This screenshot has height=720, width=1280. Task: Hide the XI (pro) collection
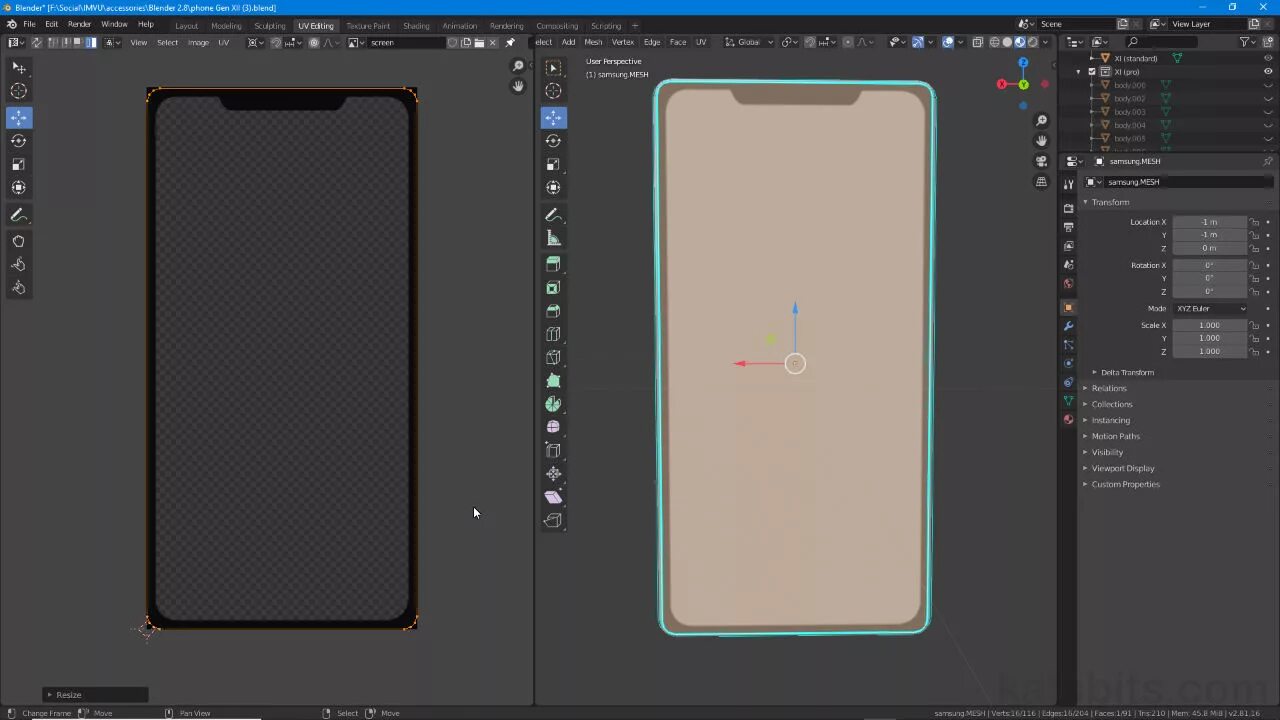pyautogui.click(x=1268, y=72)
